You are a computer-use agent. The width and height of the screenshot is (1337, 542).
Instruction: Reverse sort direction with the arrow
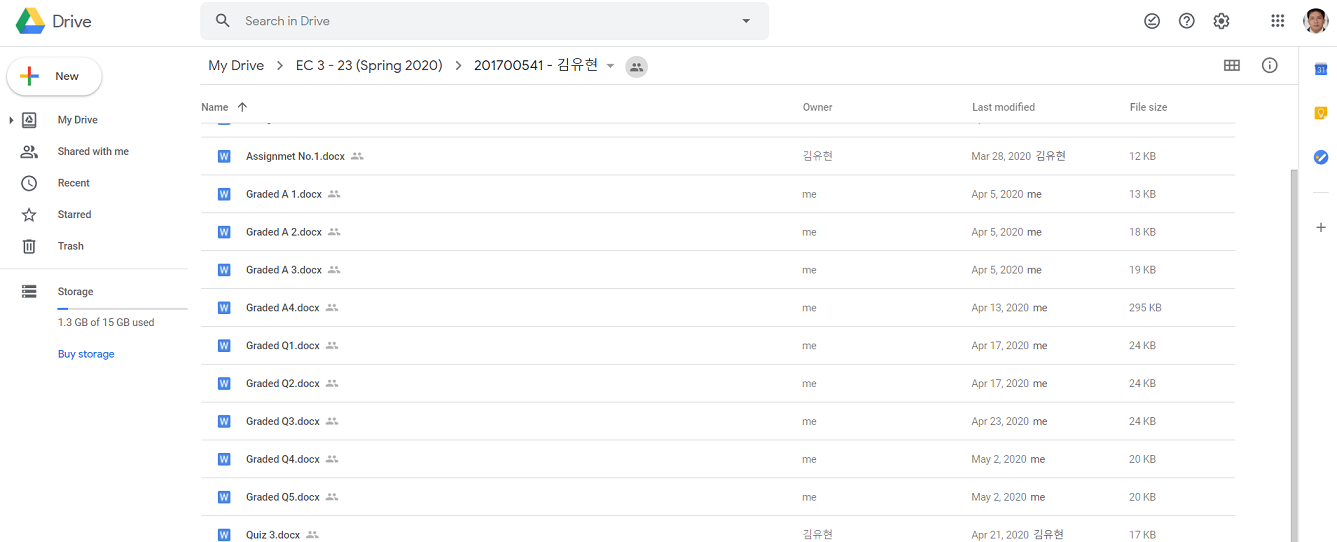[x=242, y=107]
